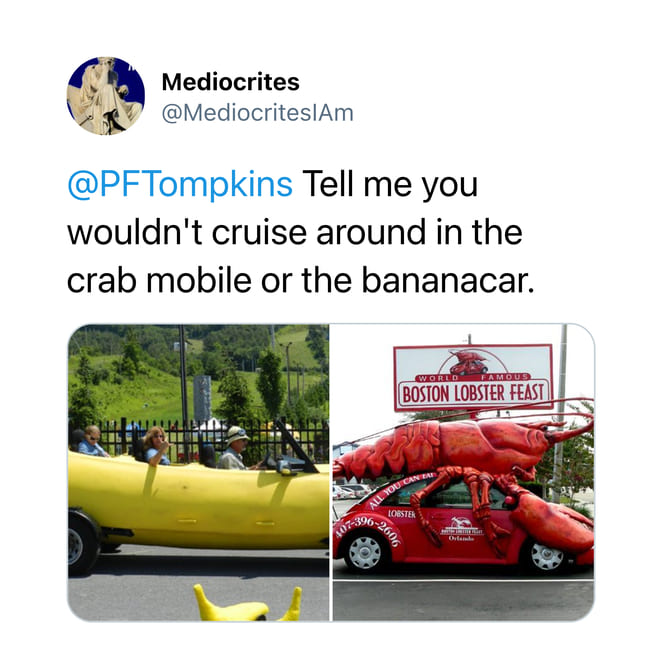This screenshot has width=662, height=662.
Task: Click the LOBSTER label on the car door
Action: 402,514
